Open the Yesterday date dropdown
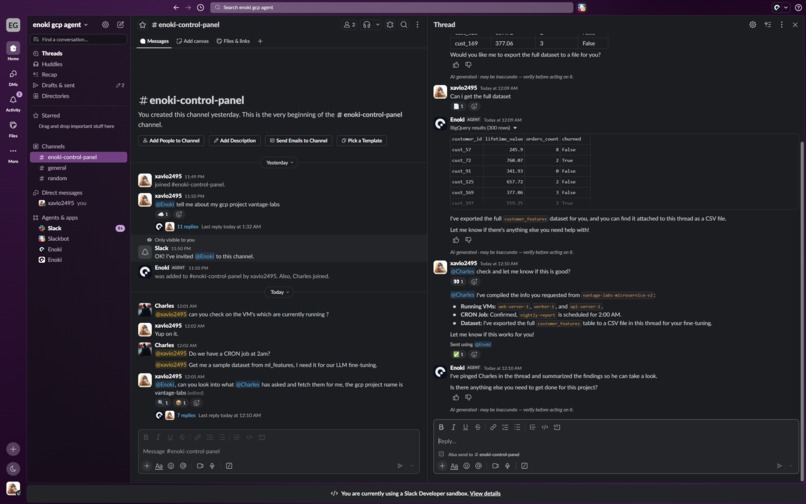Screen dimensions: 806x504 [x=280, y=163]
